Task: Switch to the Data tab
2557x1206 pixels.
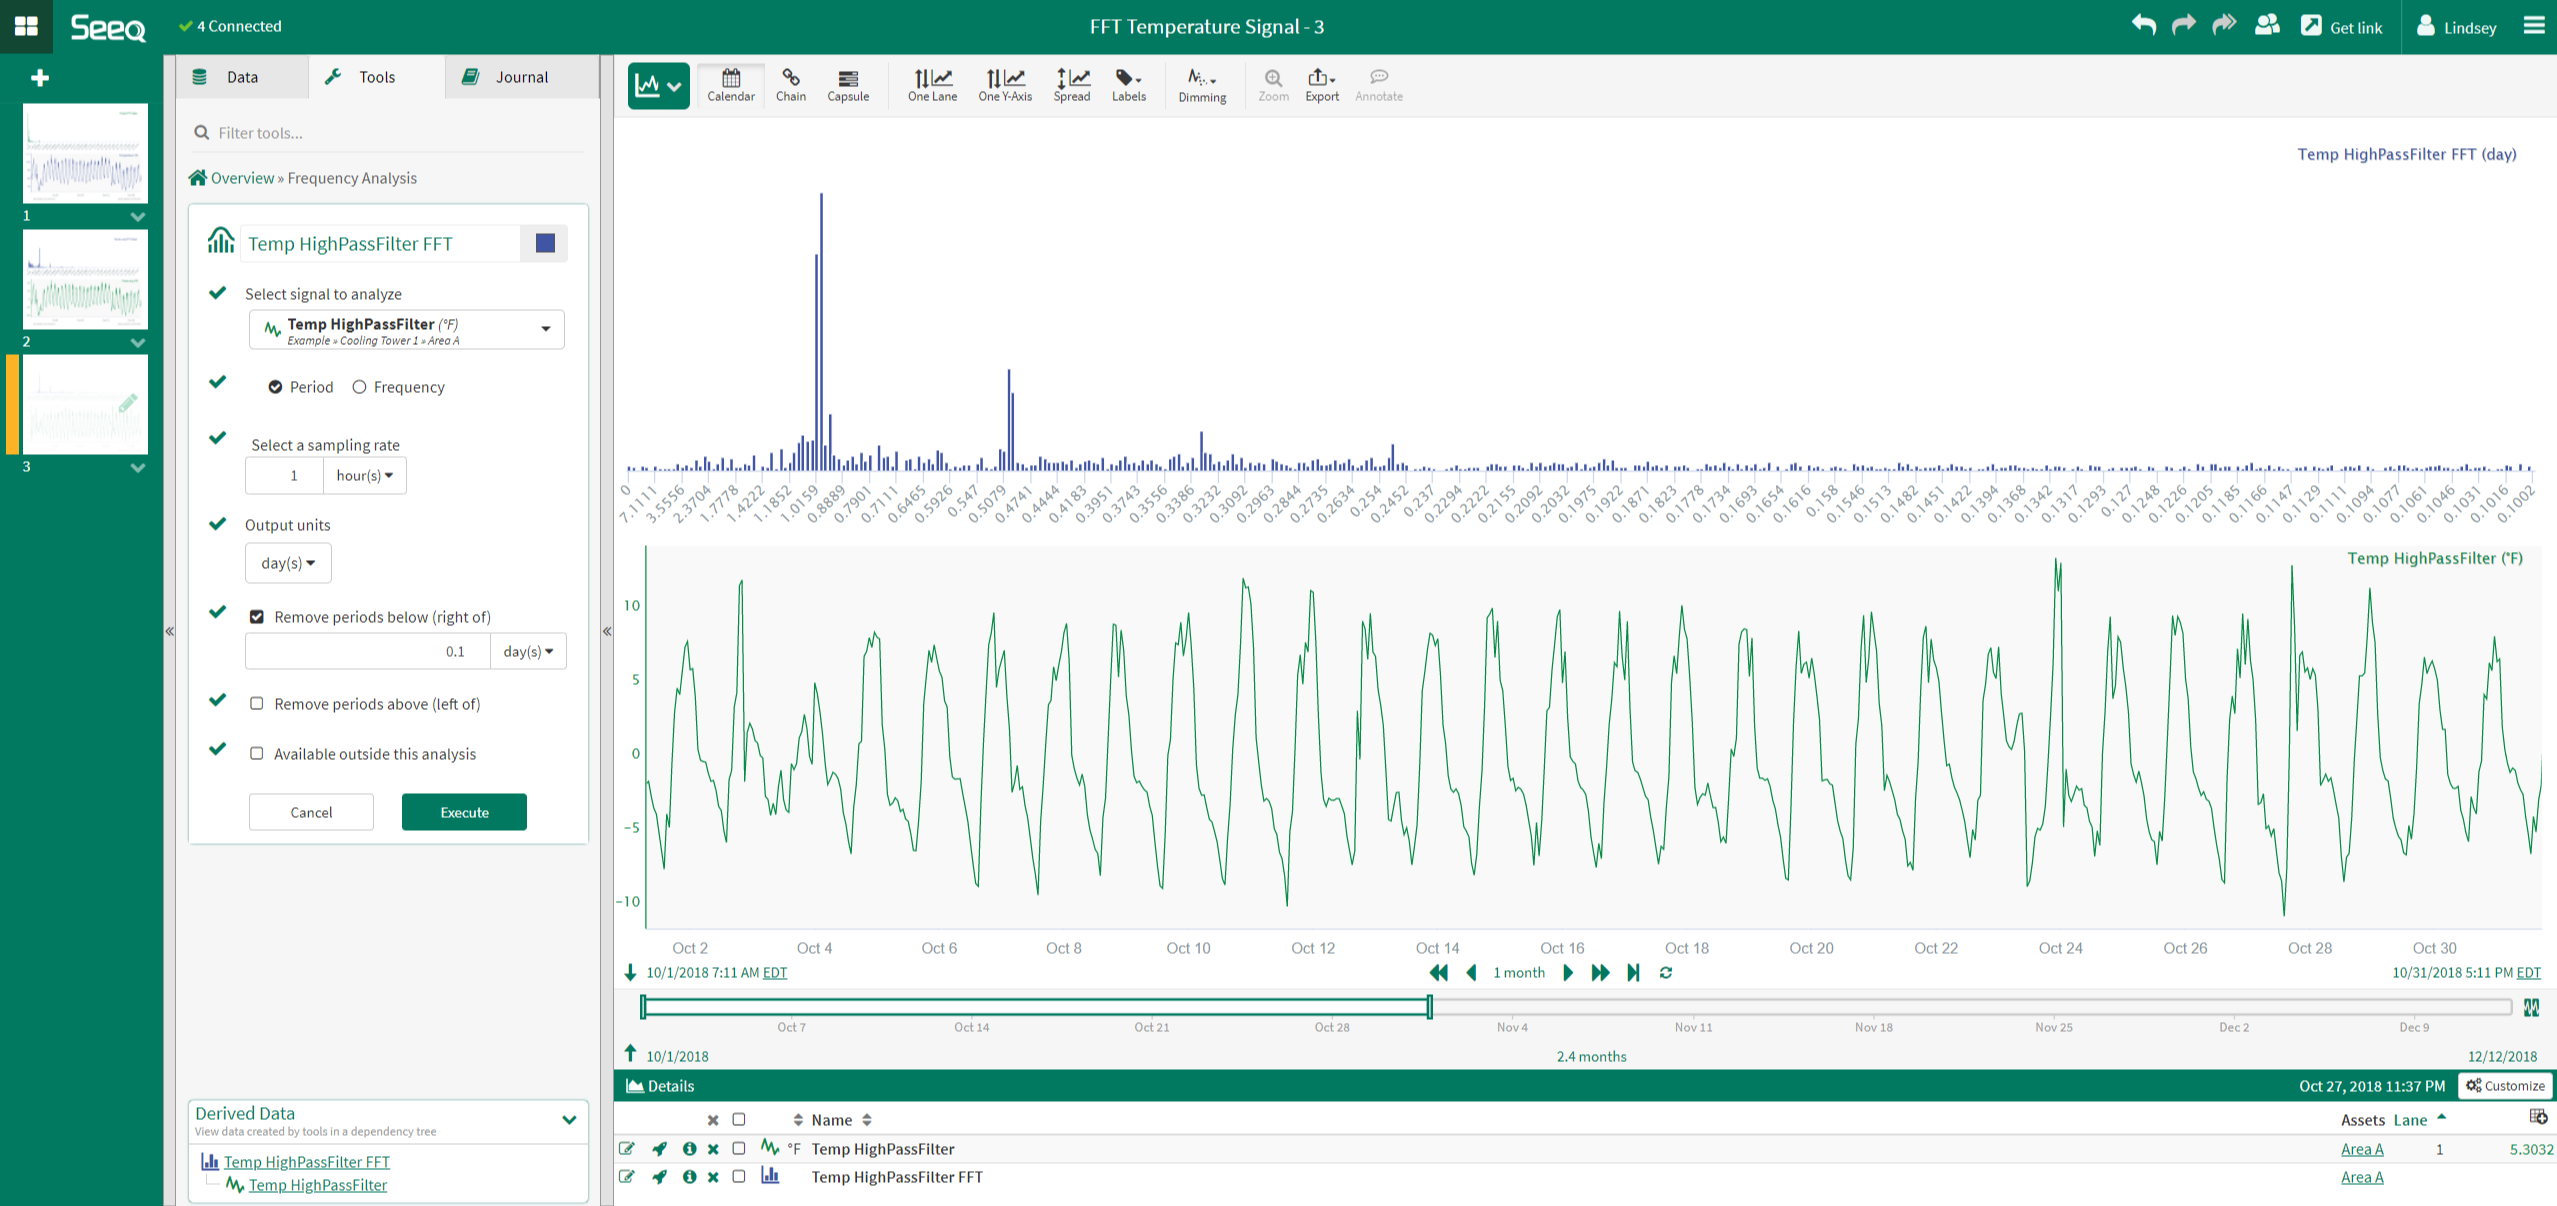Action: click(x=241, y=77)
